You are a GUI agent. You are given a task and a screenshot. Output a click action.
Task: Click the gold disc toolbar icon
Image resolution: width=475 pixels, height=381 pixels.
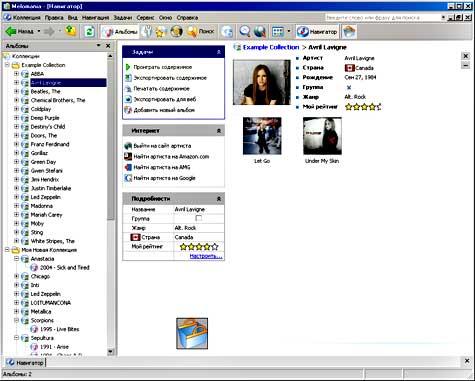176,32
